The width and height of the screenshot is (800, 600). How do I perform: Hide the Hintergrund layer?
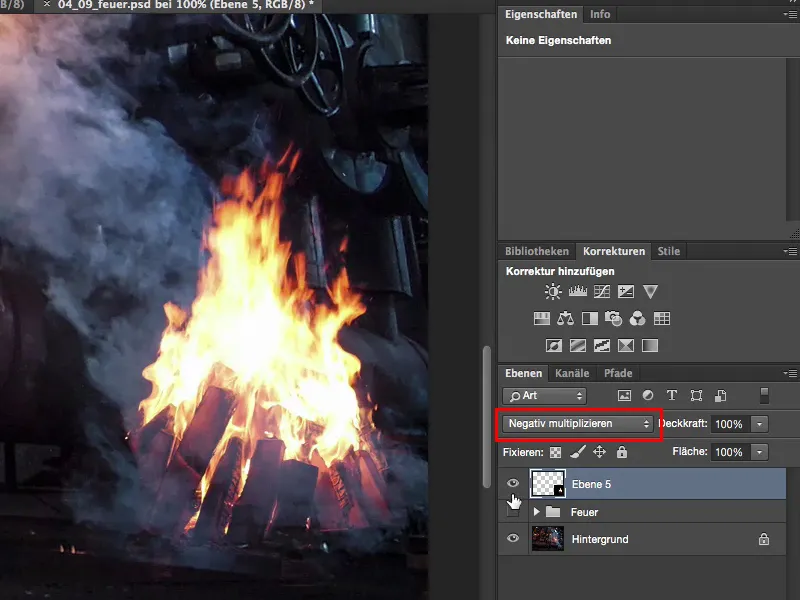click(513, 538)
